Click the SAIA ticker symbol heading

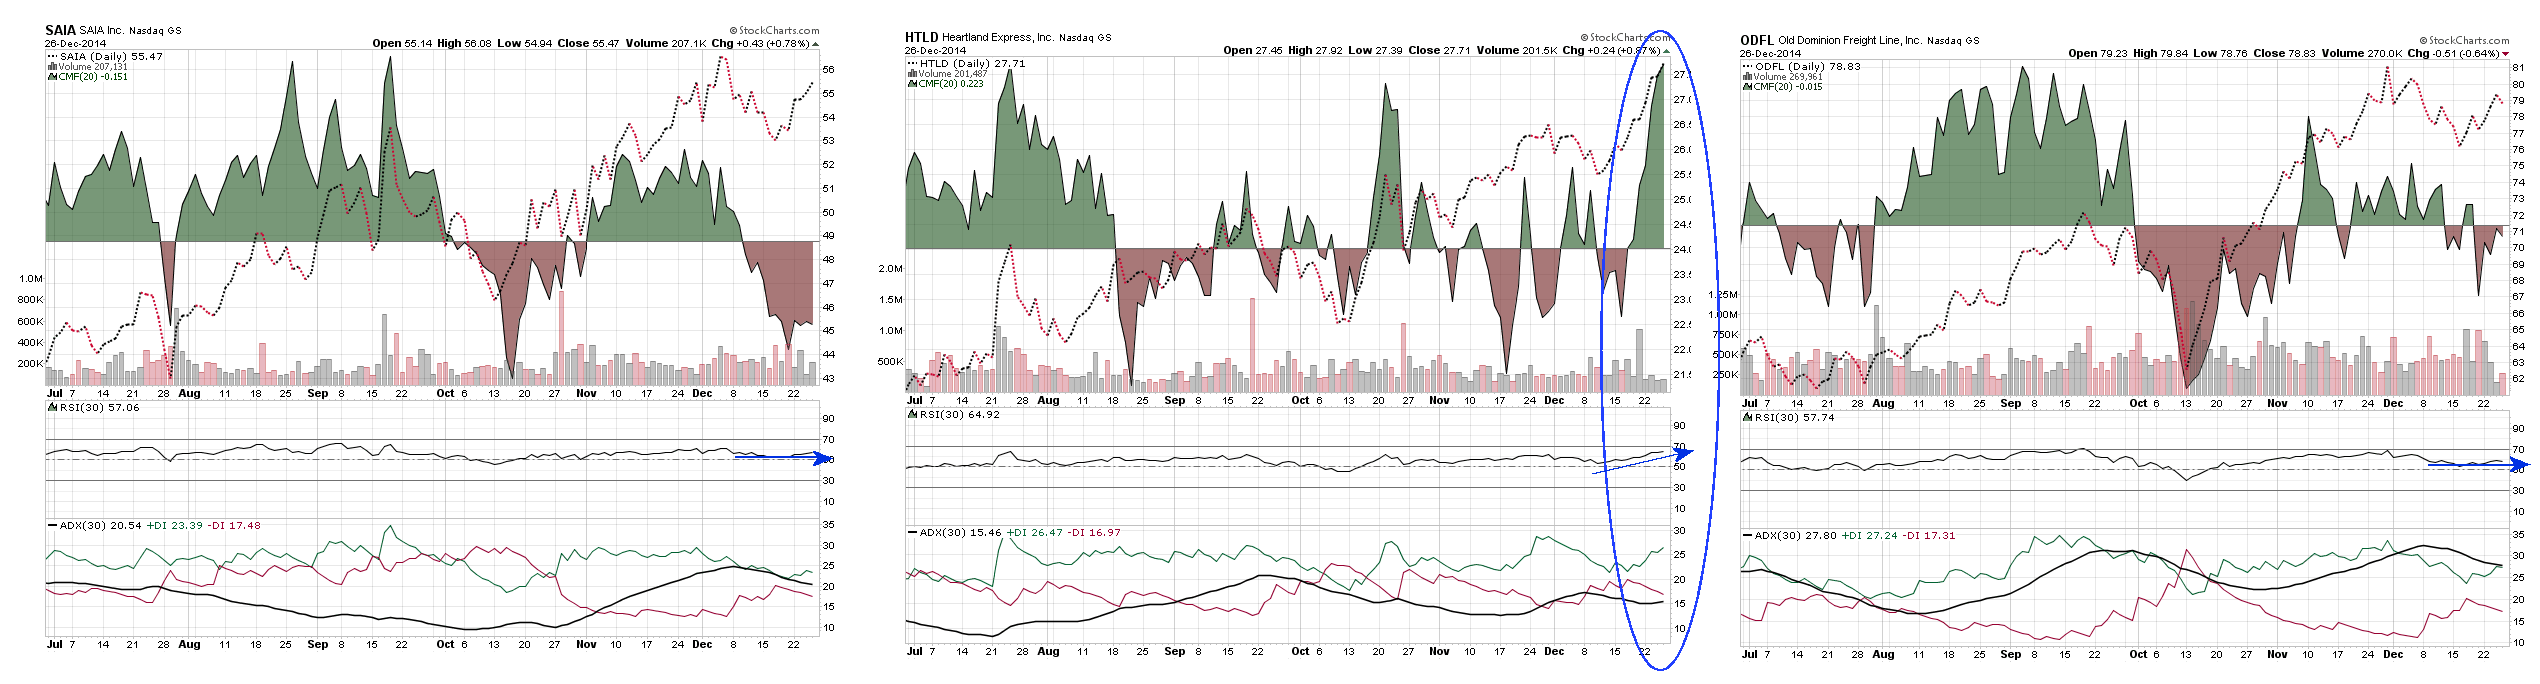tap(60, 30)
